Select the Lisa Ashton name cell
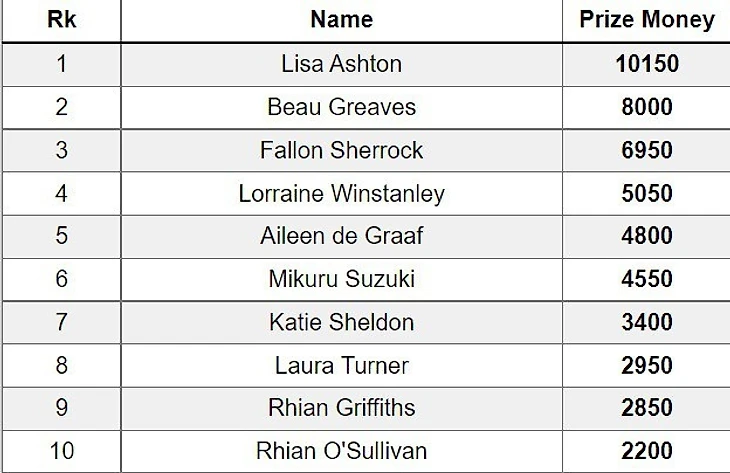730x473 pixels. 342,65
